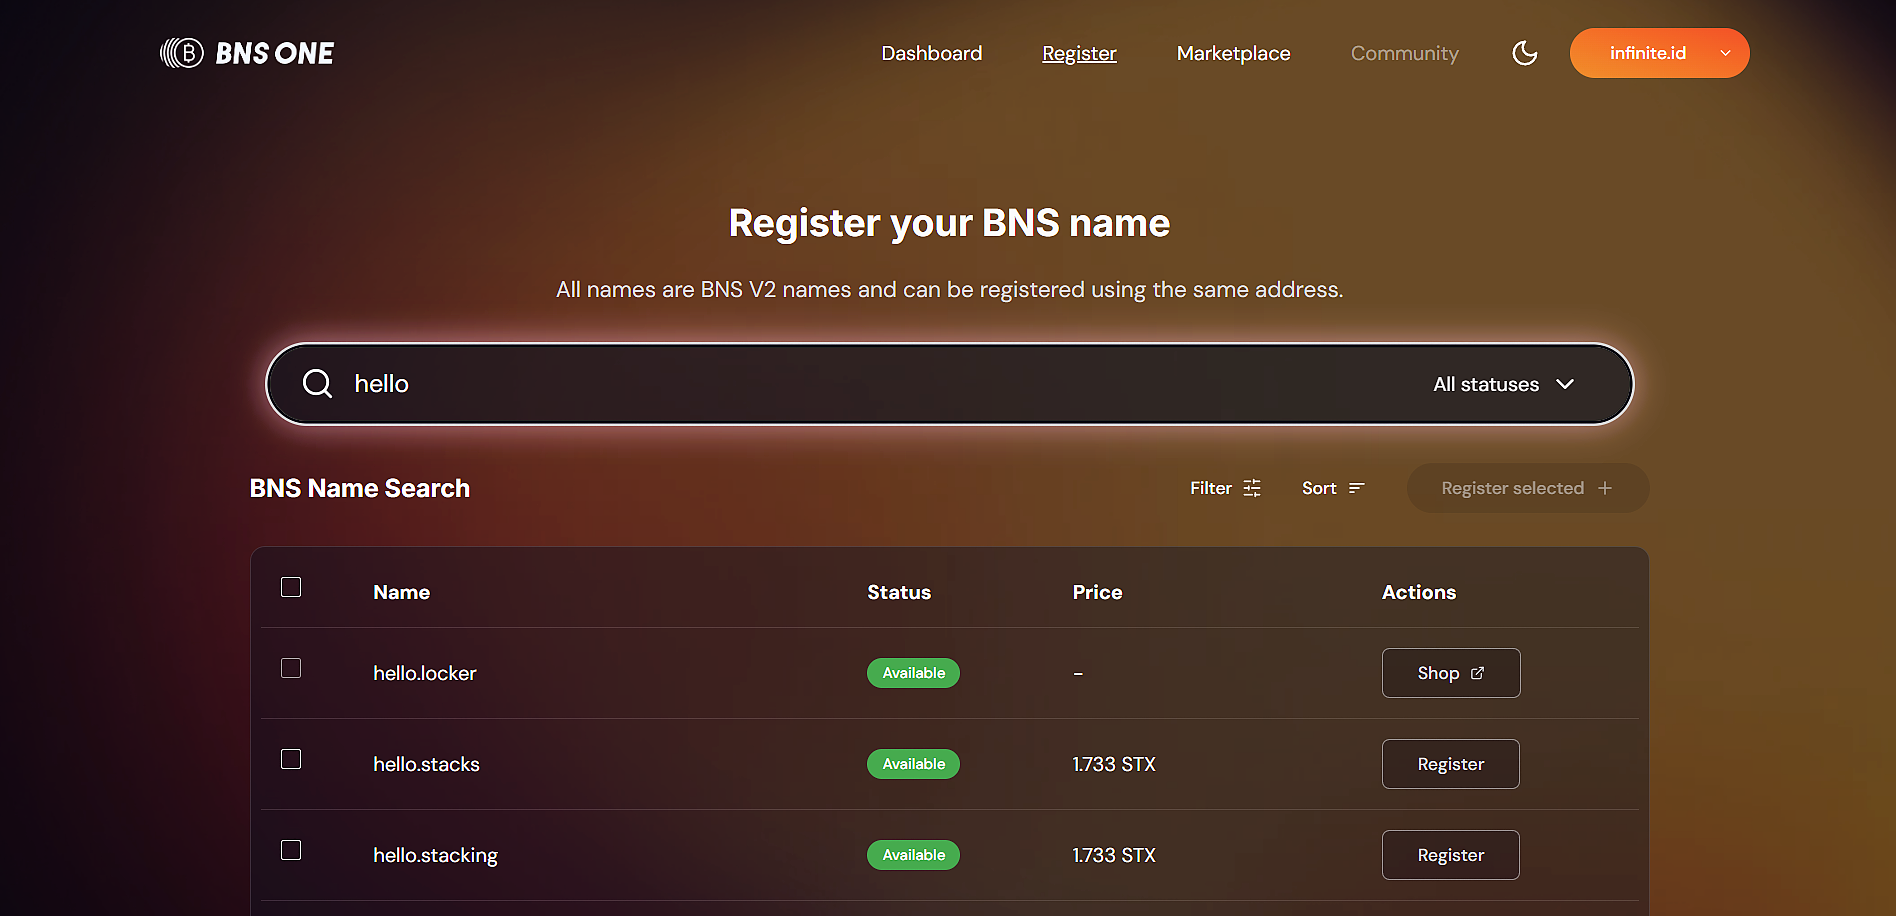1896x916 pixels.
Task: Click the hello.stacks price 1.733 STX
Action: click(x=1114, y=764)
